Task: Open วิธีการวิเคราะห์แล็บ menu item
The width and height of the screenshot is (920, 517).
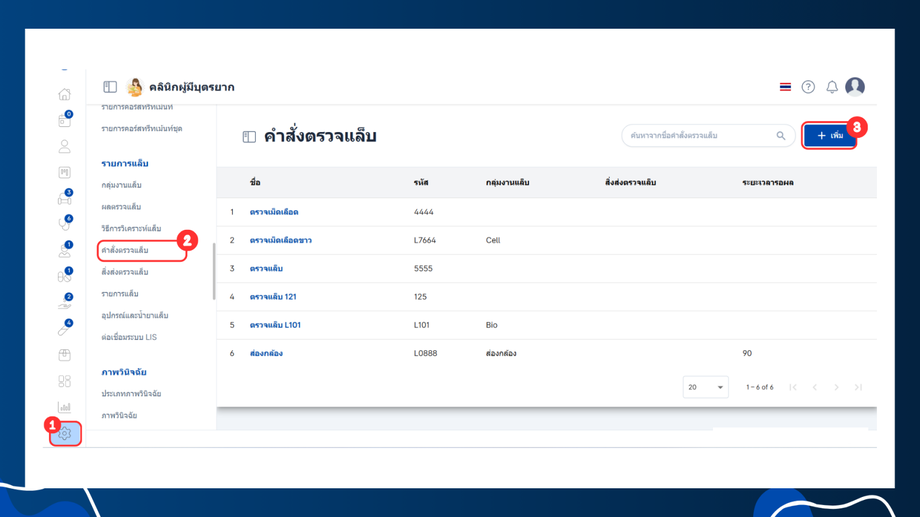Action: [x=131, y=228]
